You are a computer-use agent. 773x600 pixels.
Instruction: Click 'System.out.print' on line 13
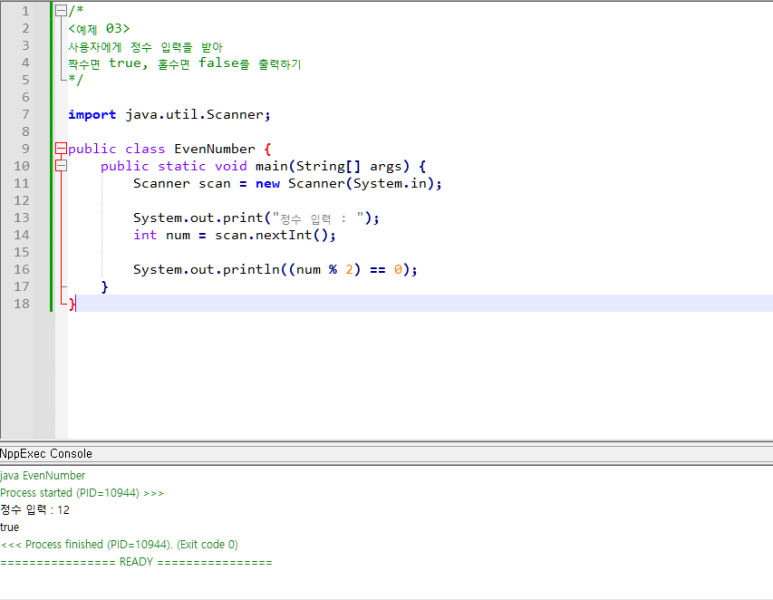(x=198, y=218)
